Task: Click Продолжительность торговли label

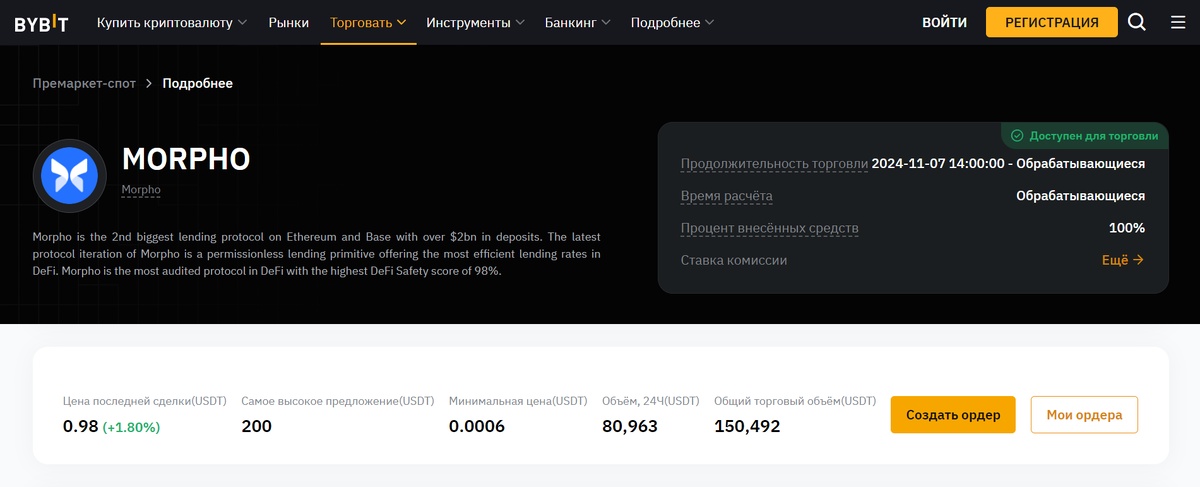Action: click(x=775, y=164)
